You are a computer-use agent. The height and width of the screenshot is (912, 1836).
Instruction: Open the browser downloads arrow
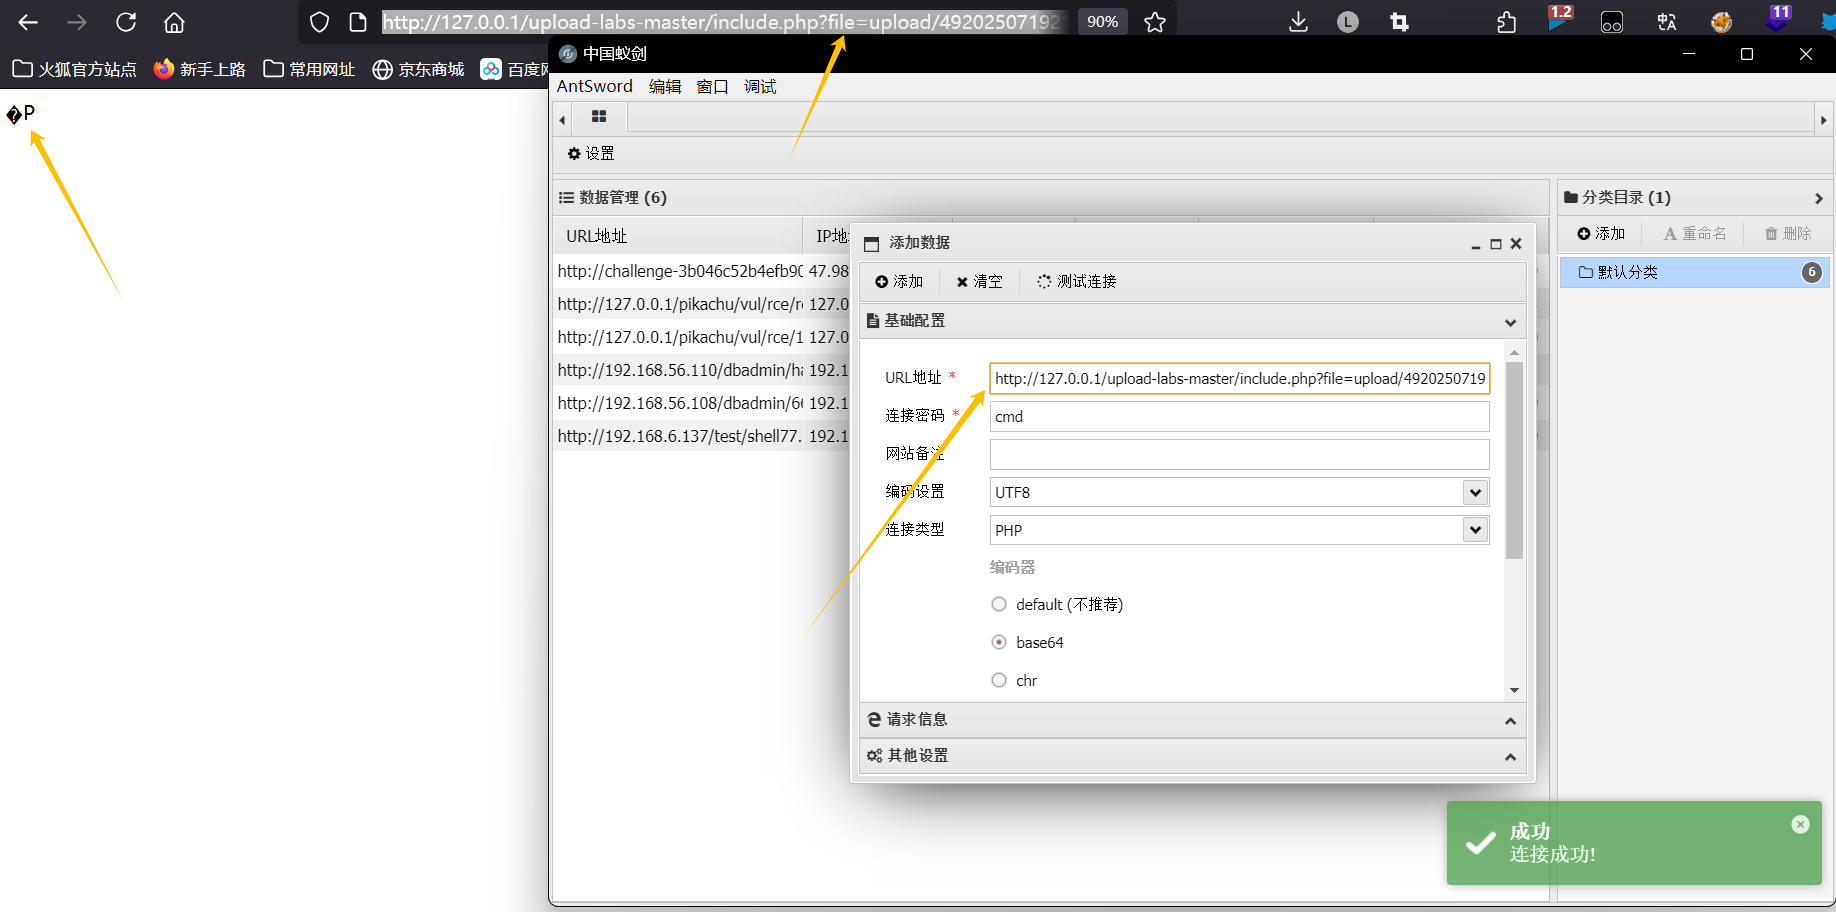coord(1298,22)
